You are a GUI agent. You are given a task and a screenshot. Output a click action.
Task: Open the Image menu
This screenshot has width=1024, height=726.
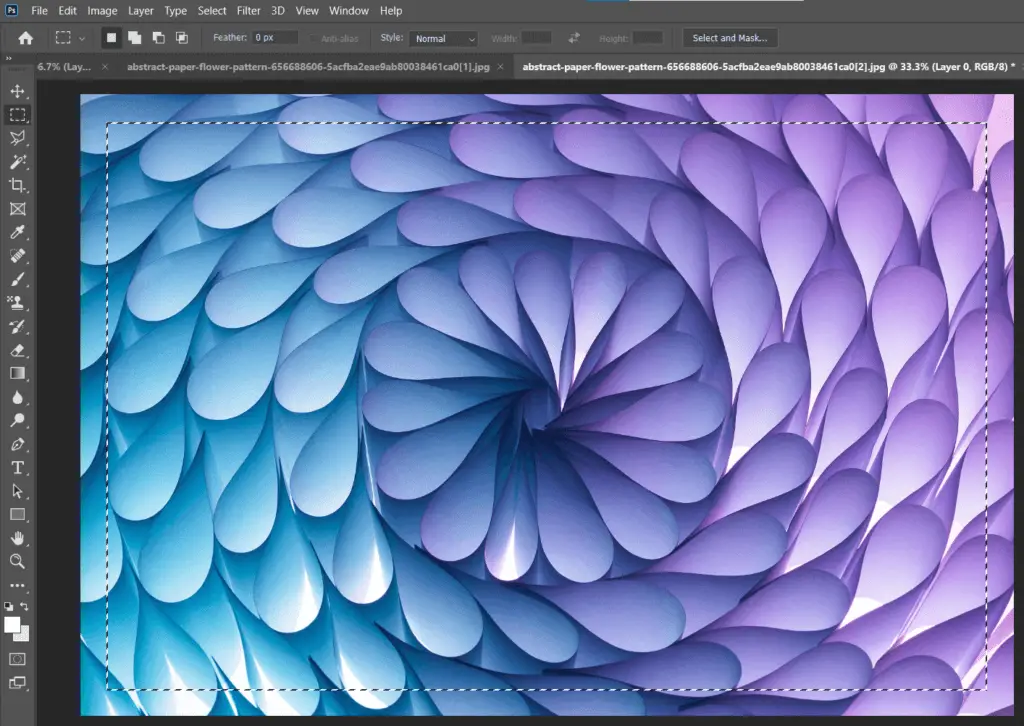[x=103, y=10]
